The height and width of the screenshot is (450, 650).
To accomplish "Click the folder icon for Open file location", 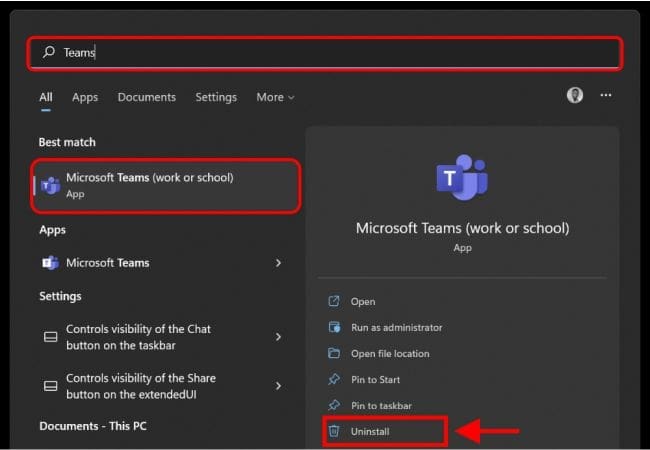I will [334, 354].
